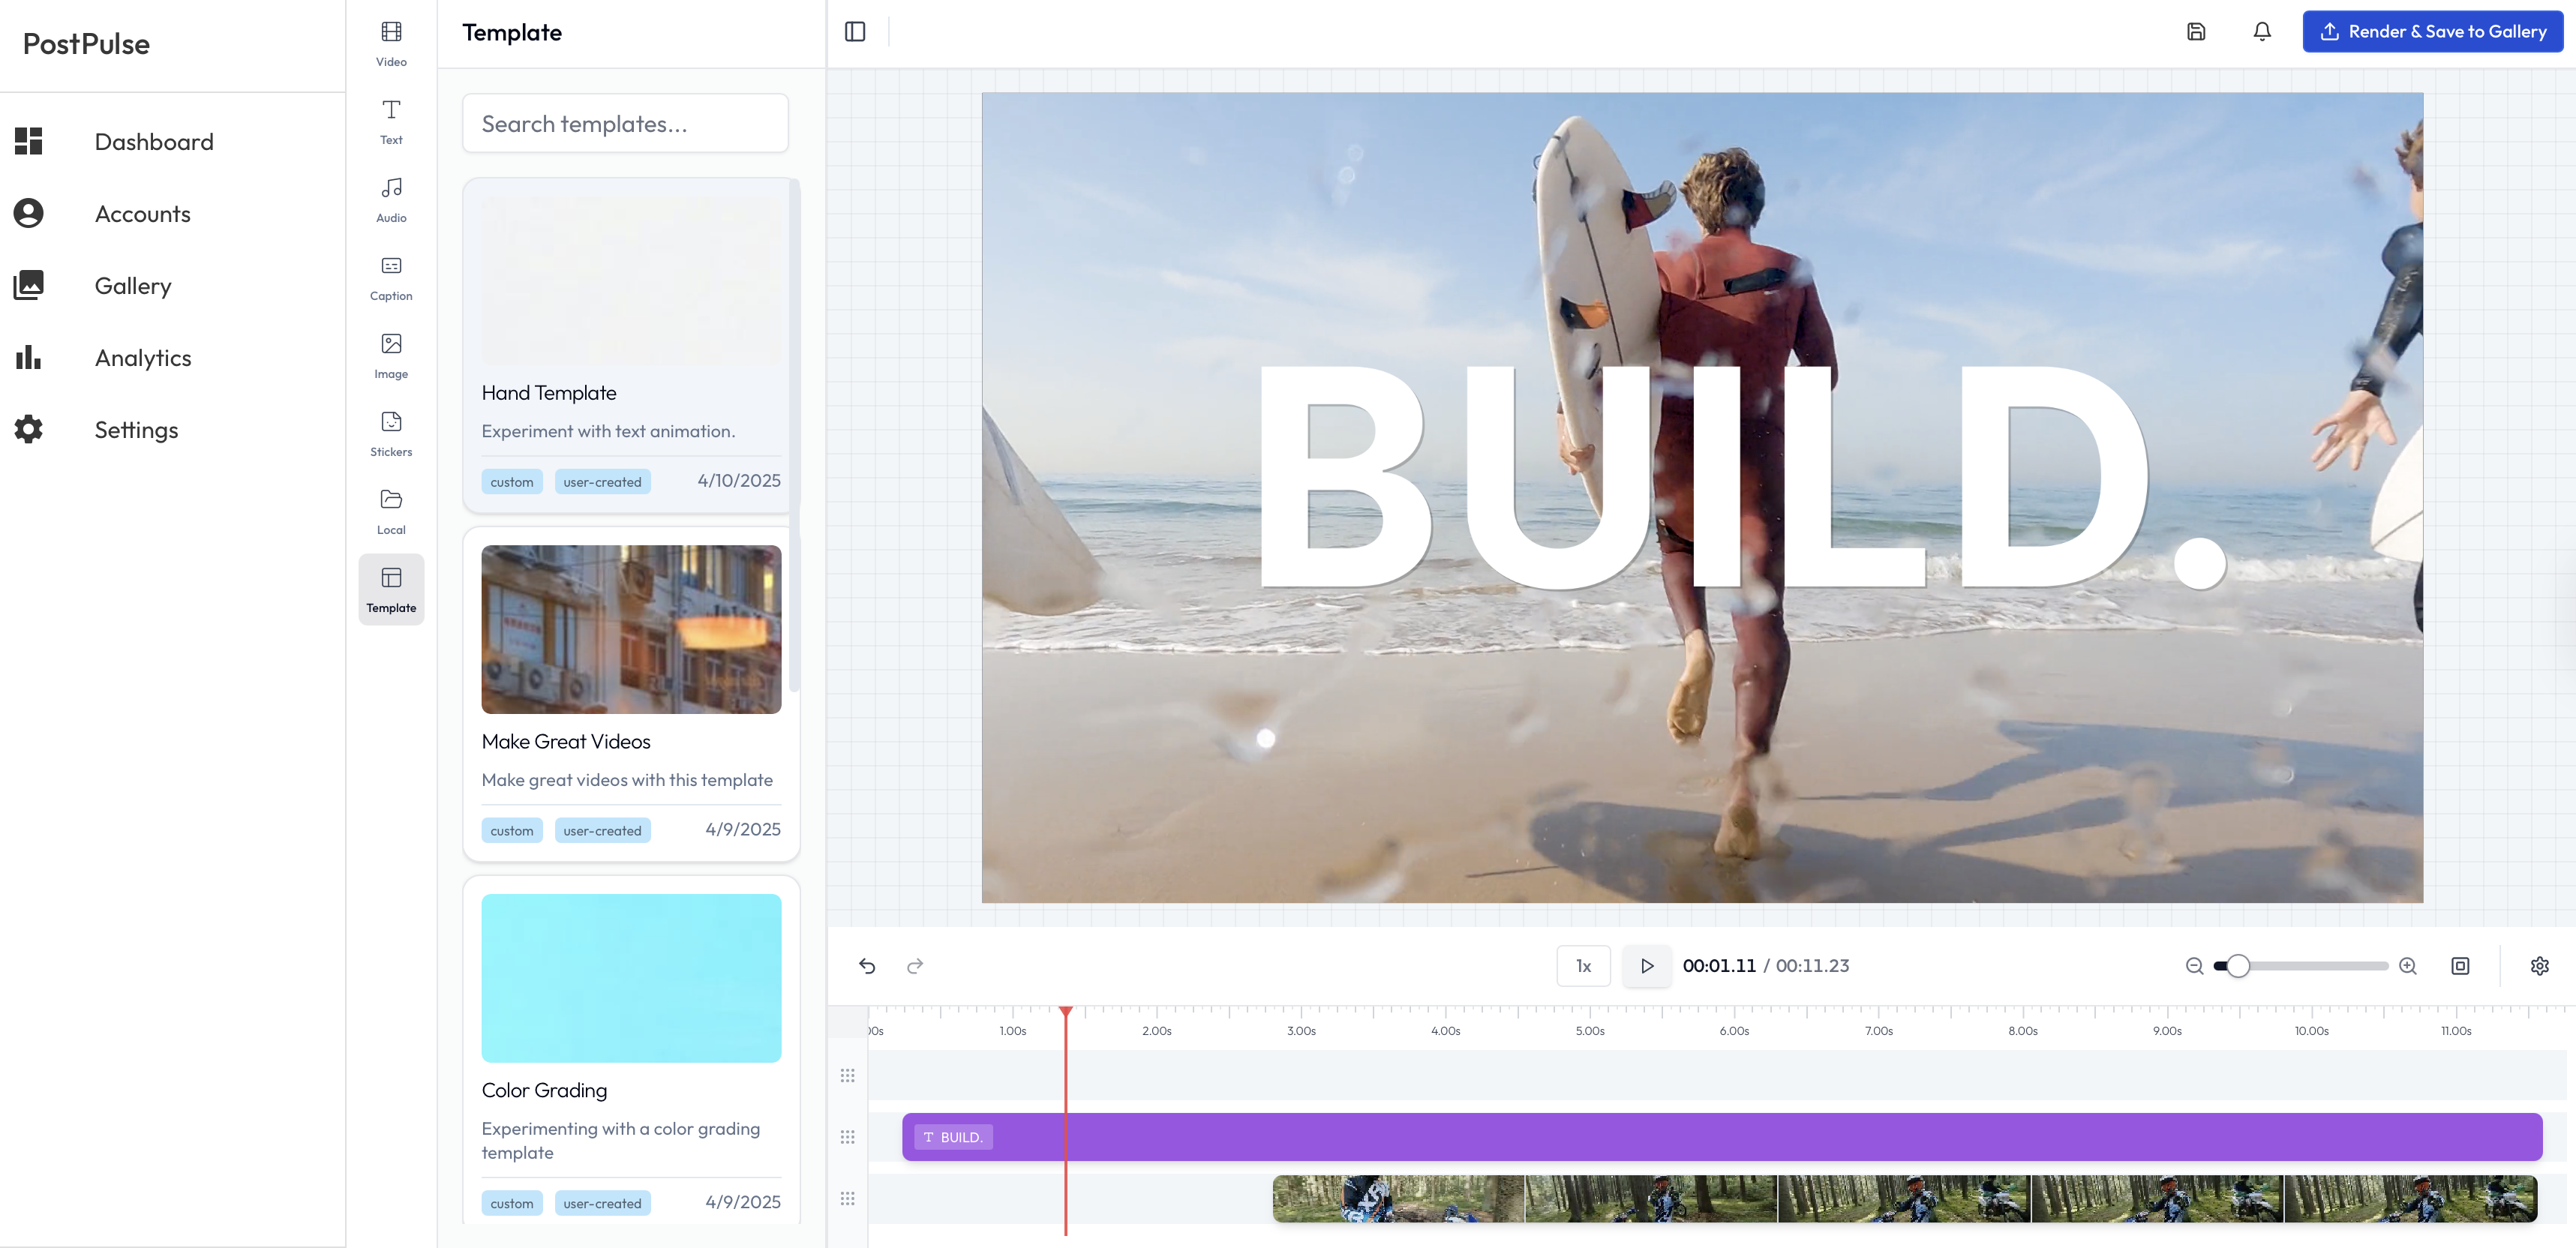Click the current time 00:01.11 display
Image resolution: width=2576 pixels, height=1248 pixels.
coord(1719,966)
